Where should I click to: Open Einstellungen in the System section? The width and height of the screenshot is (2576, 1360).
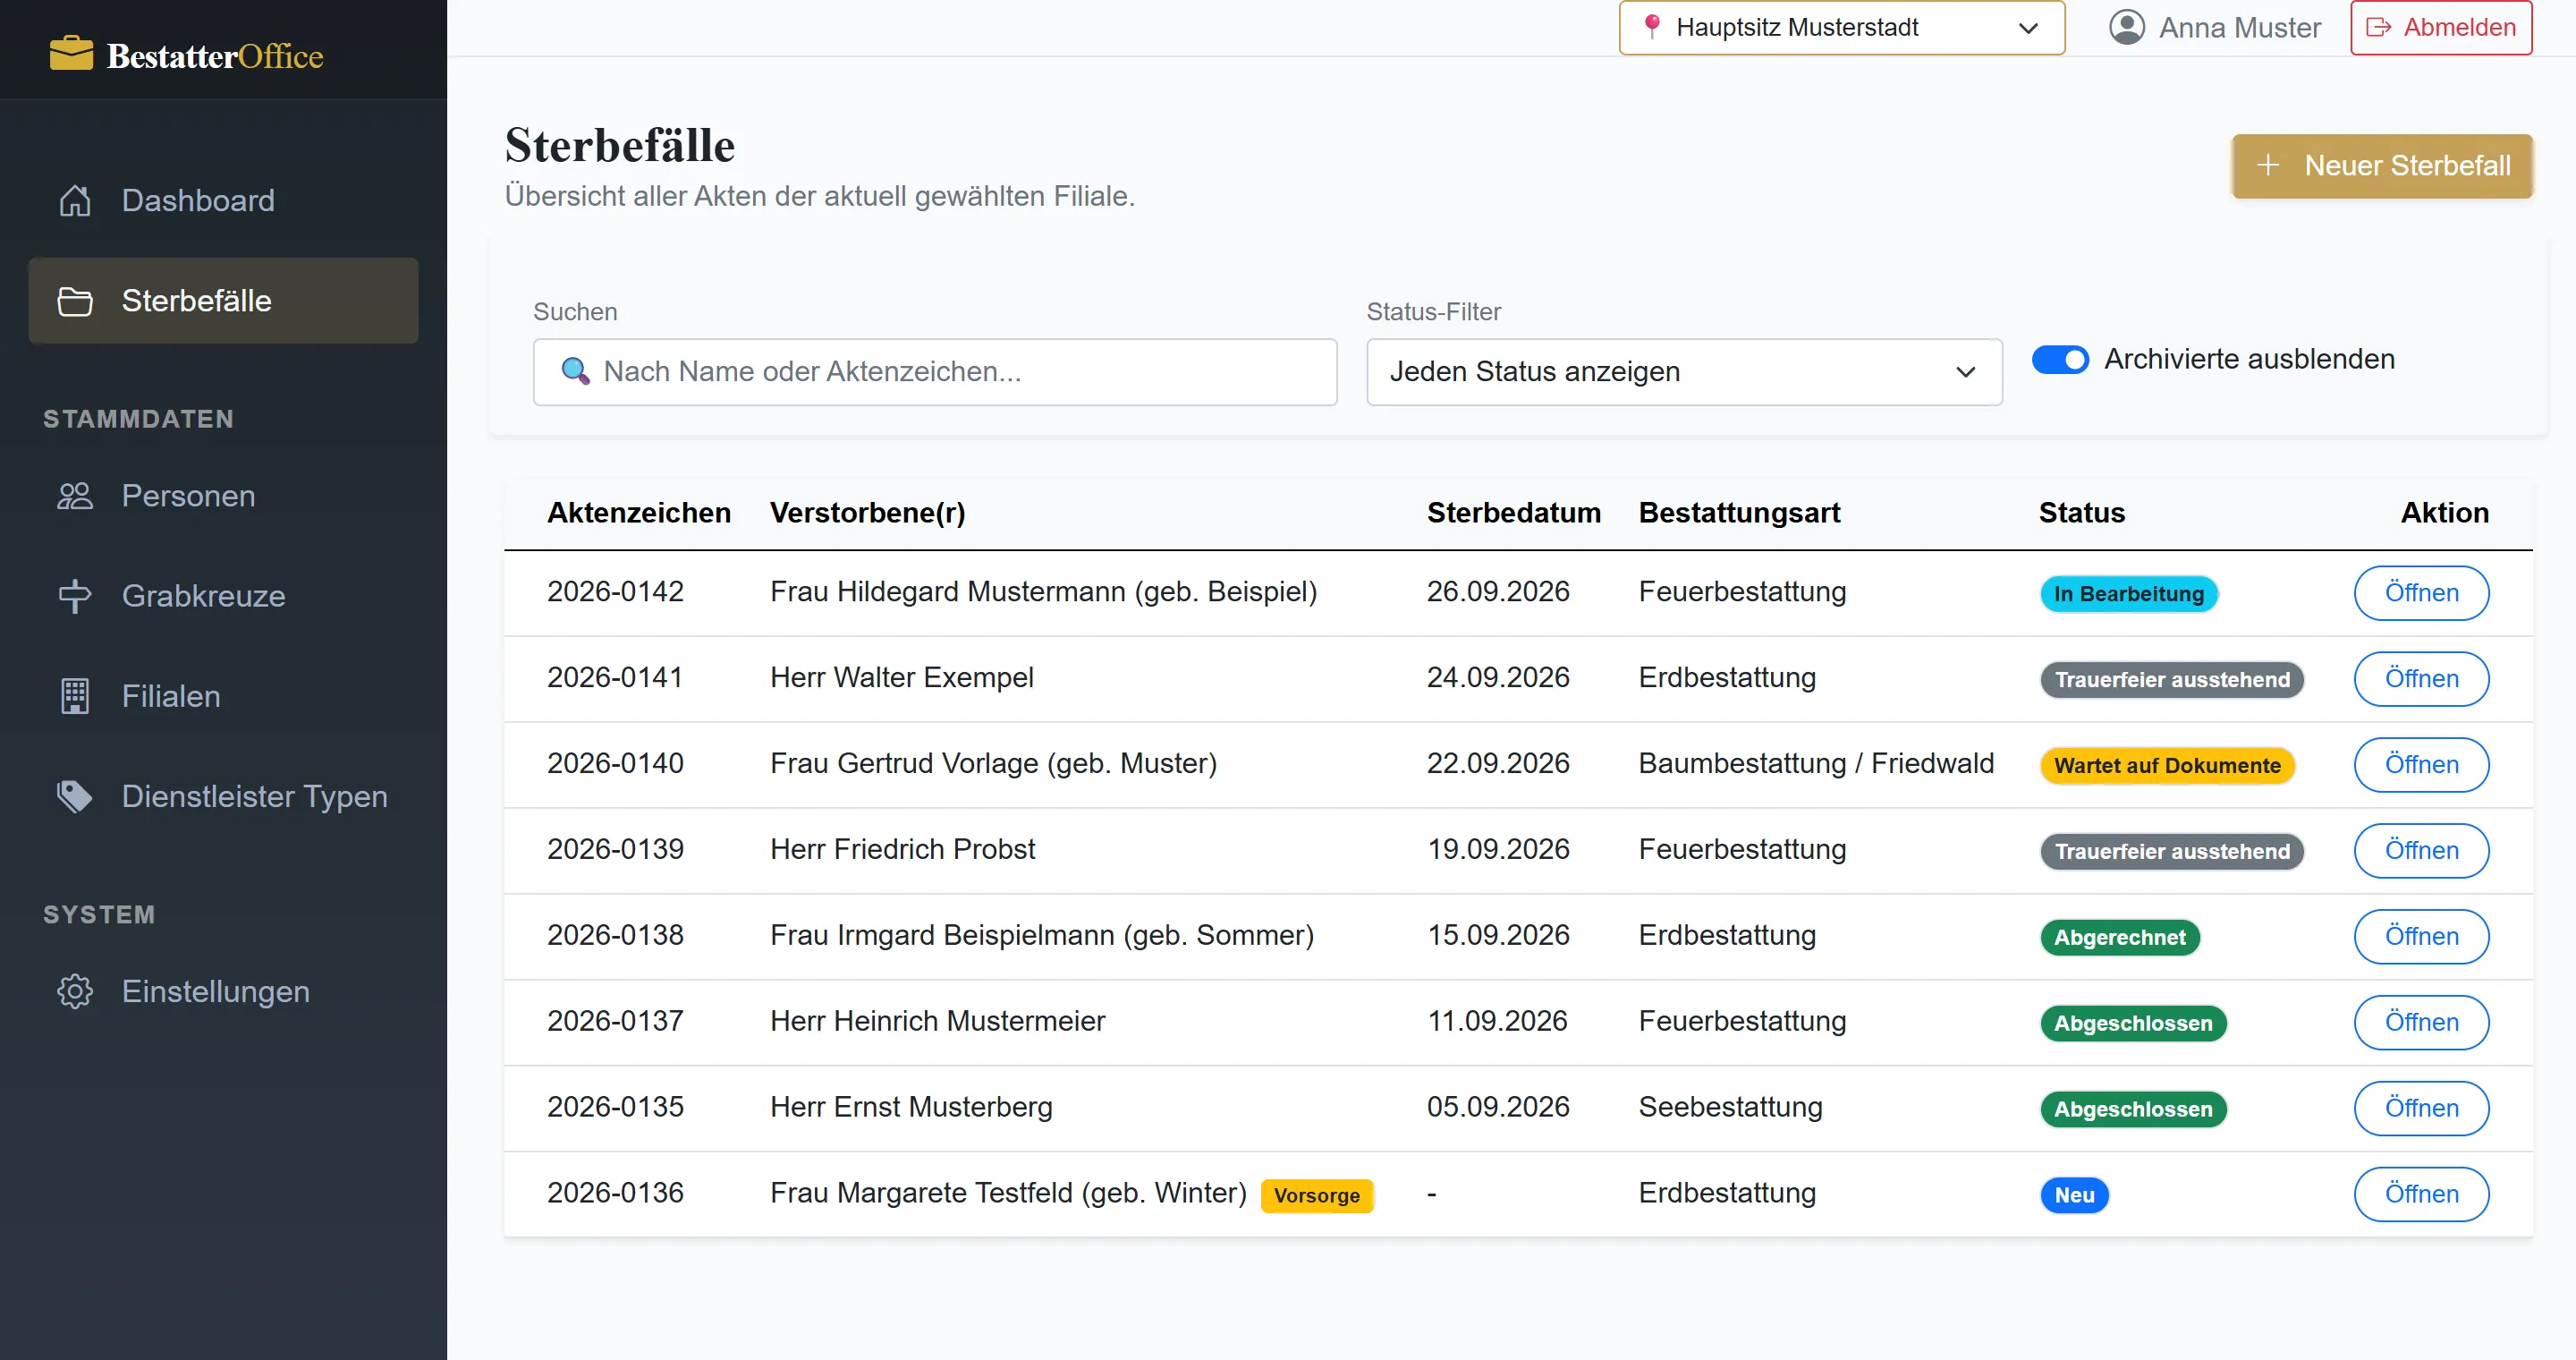[x=224, y=991]
